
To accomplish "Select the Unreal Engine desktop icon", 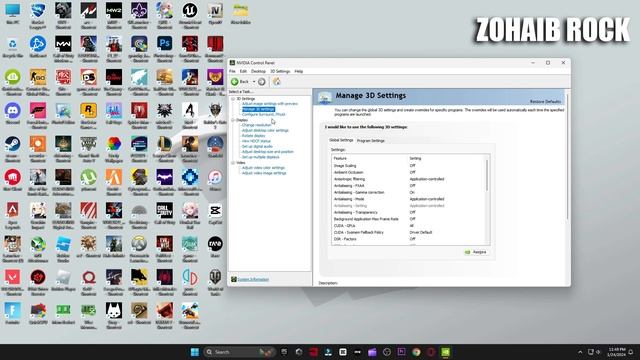I will tap(190, 16).
